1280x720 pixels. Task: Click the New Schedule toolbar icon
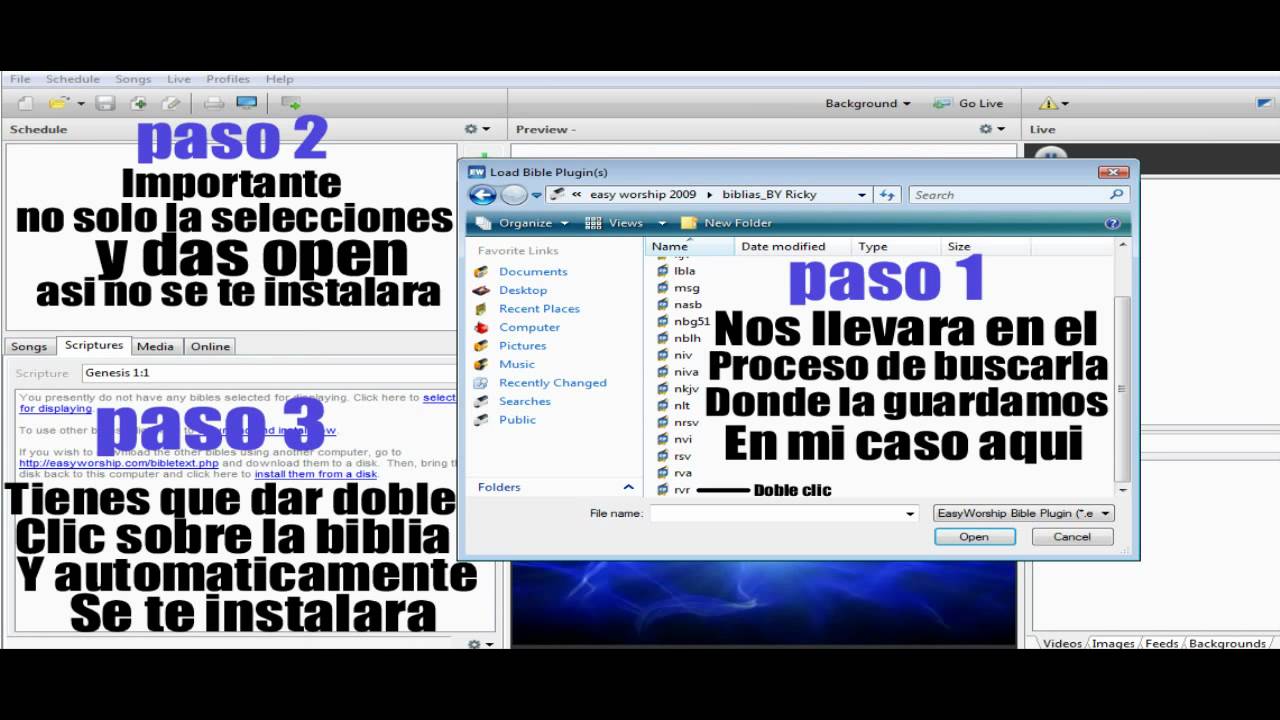point(26,103)
